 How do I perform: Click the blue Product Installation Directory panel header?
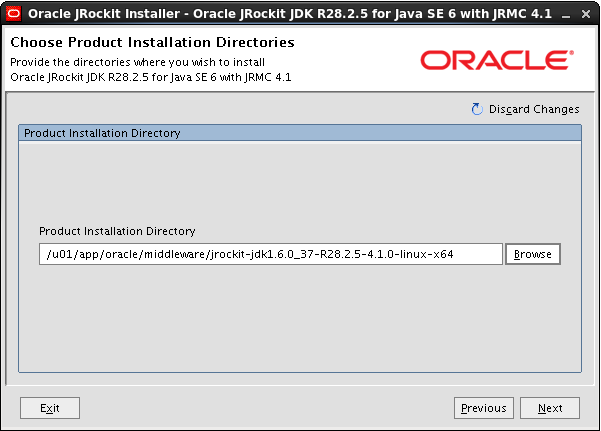(299, 132)
